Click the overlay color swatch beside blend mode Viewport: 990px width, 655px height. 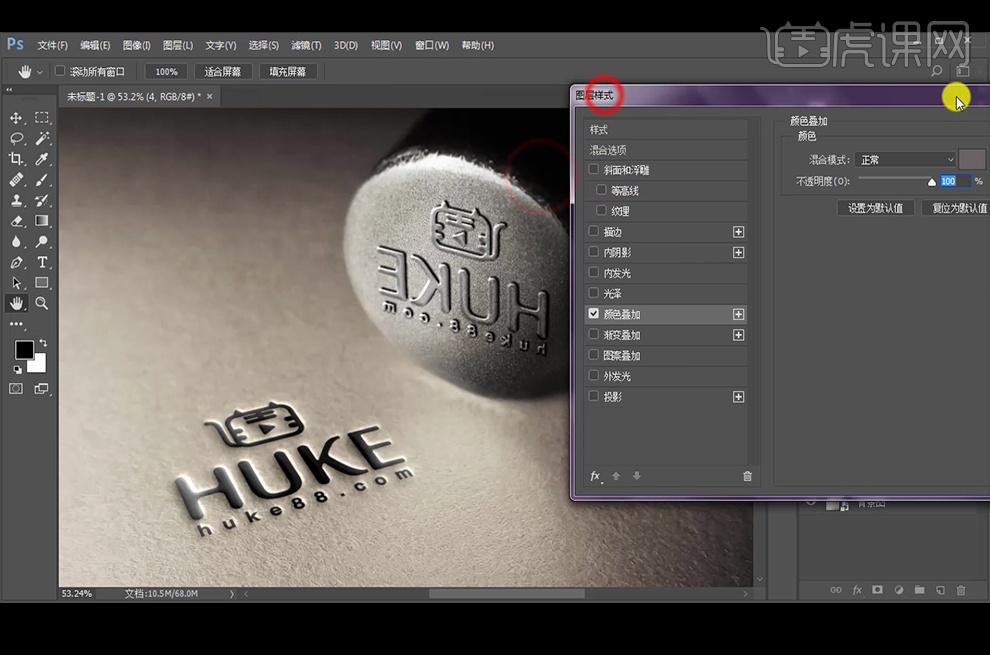tap(971, 159)
